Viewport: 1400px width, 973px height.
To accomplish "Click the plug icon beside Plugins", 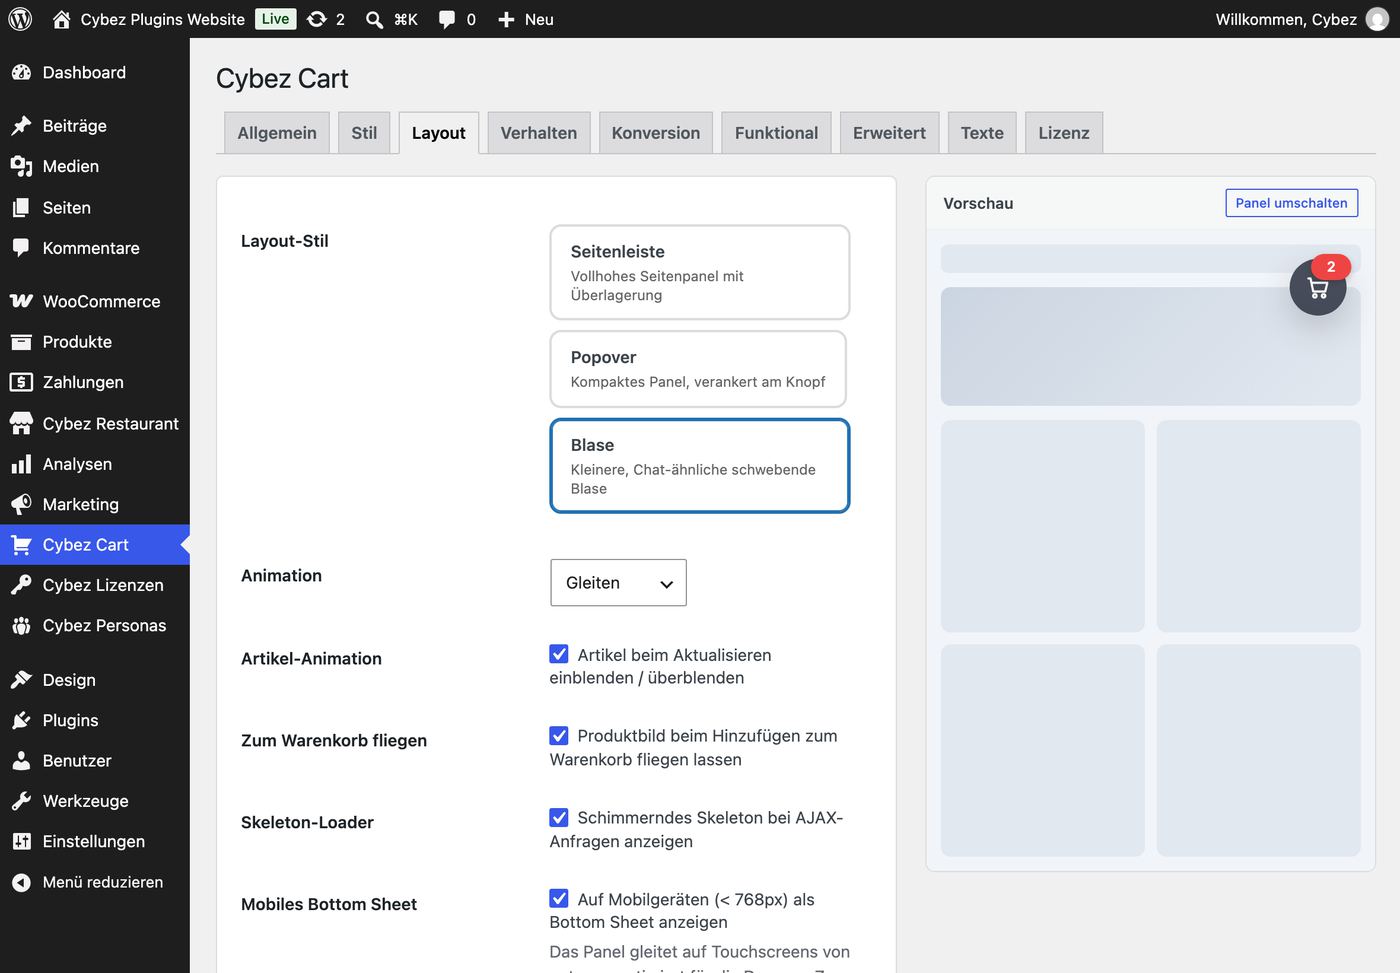I will pyautogui.click(x=21, y=720).
